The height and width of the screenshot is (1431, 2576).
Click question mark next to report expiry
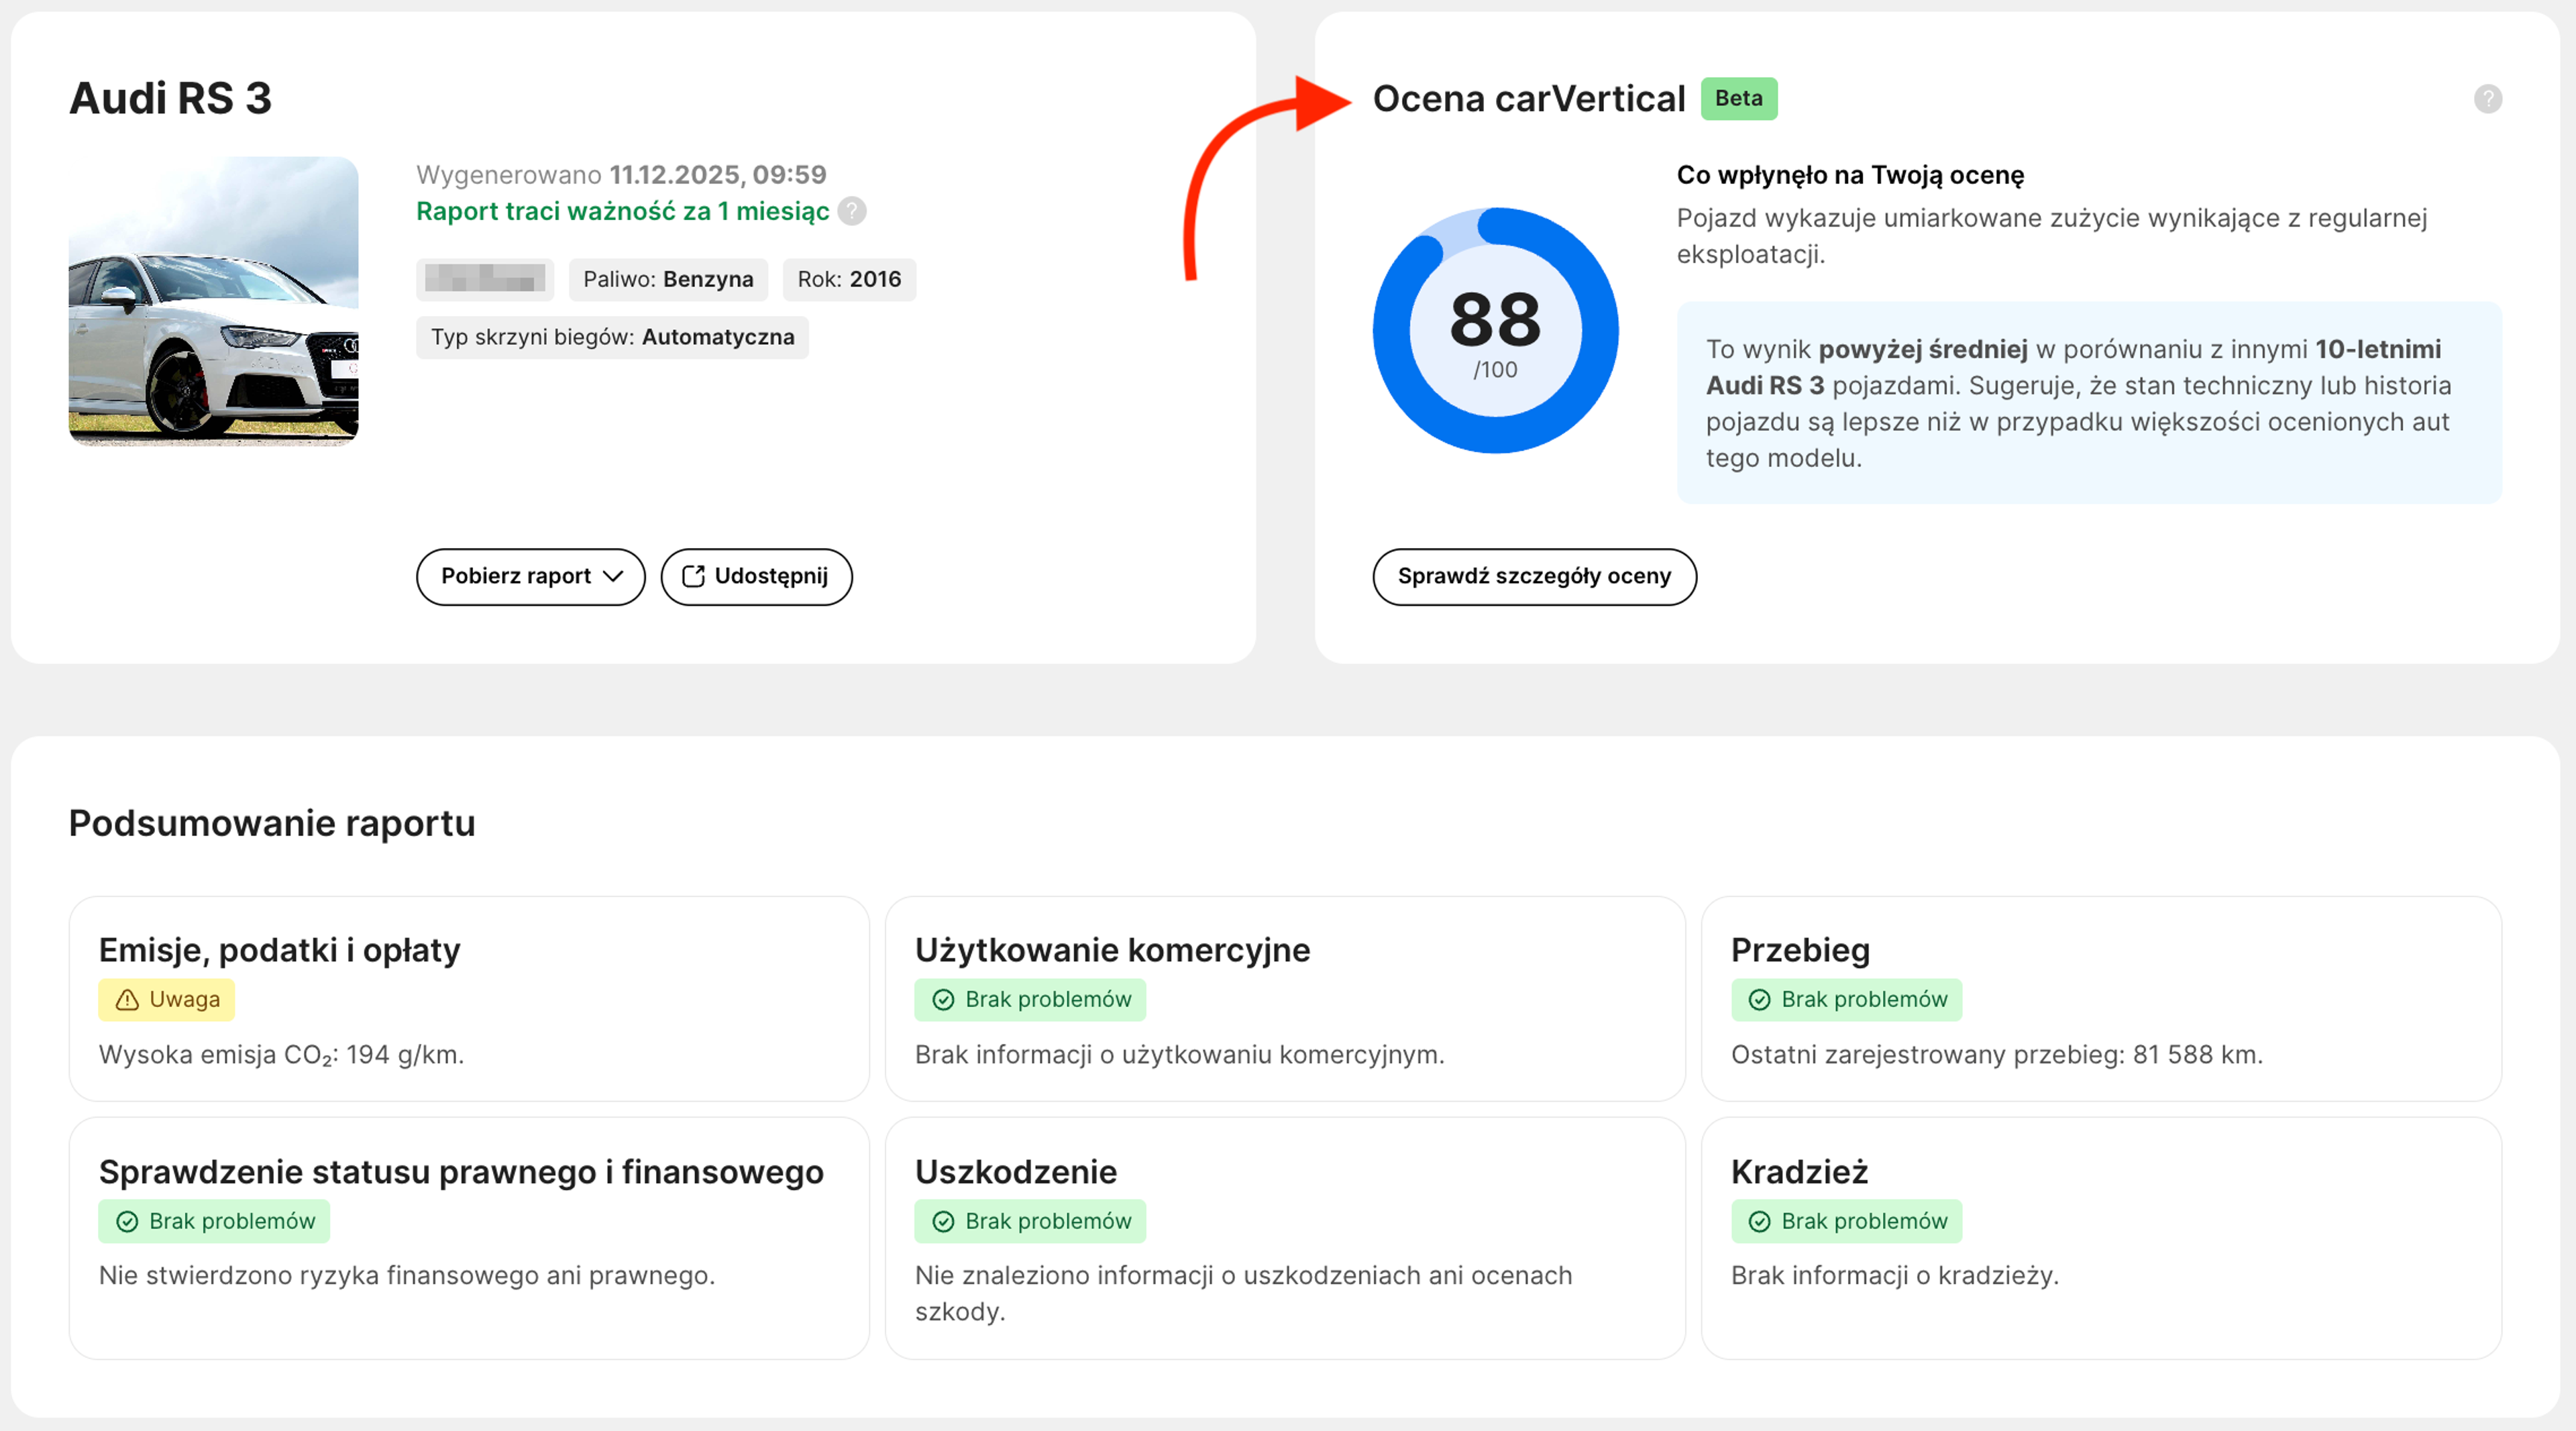[x=852, y=211]
